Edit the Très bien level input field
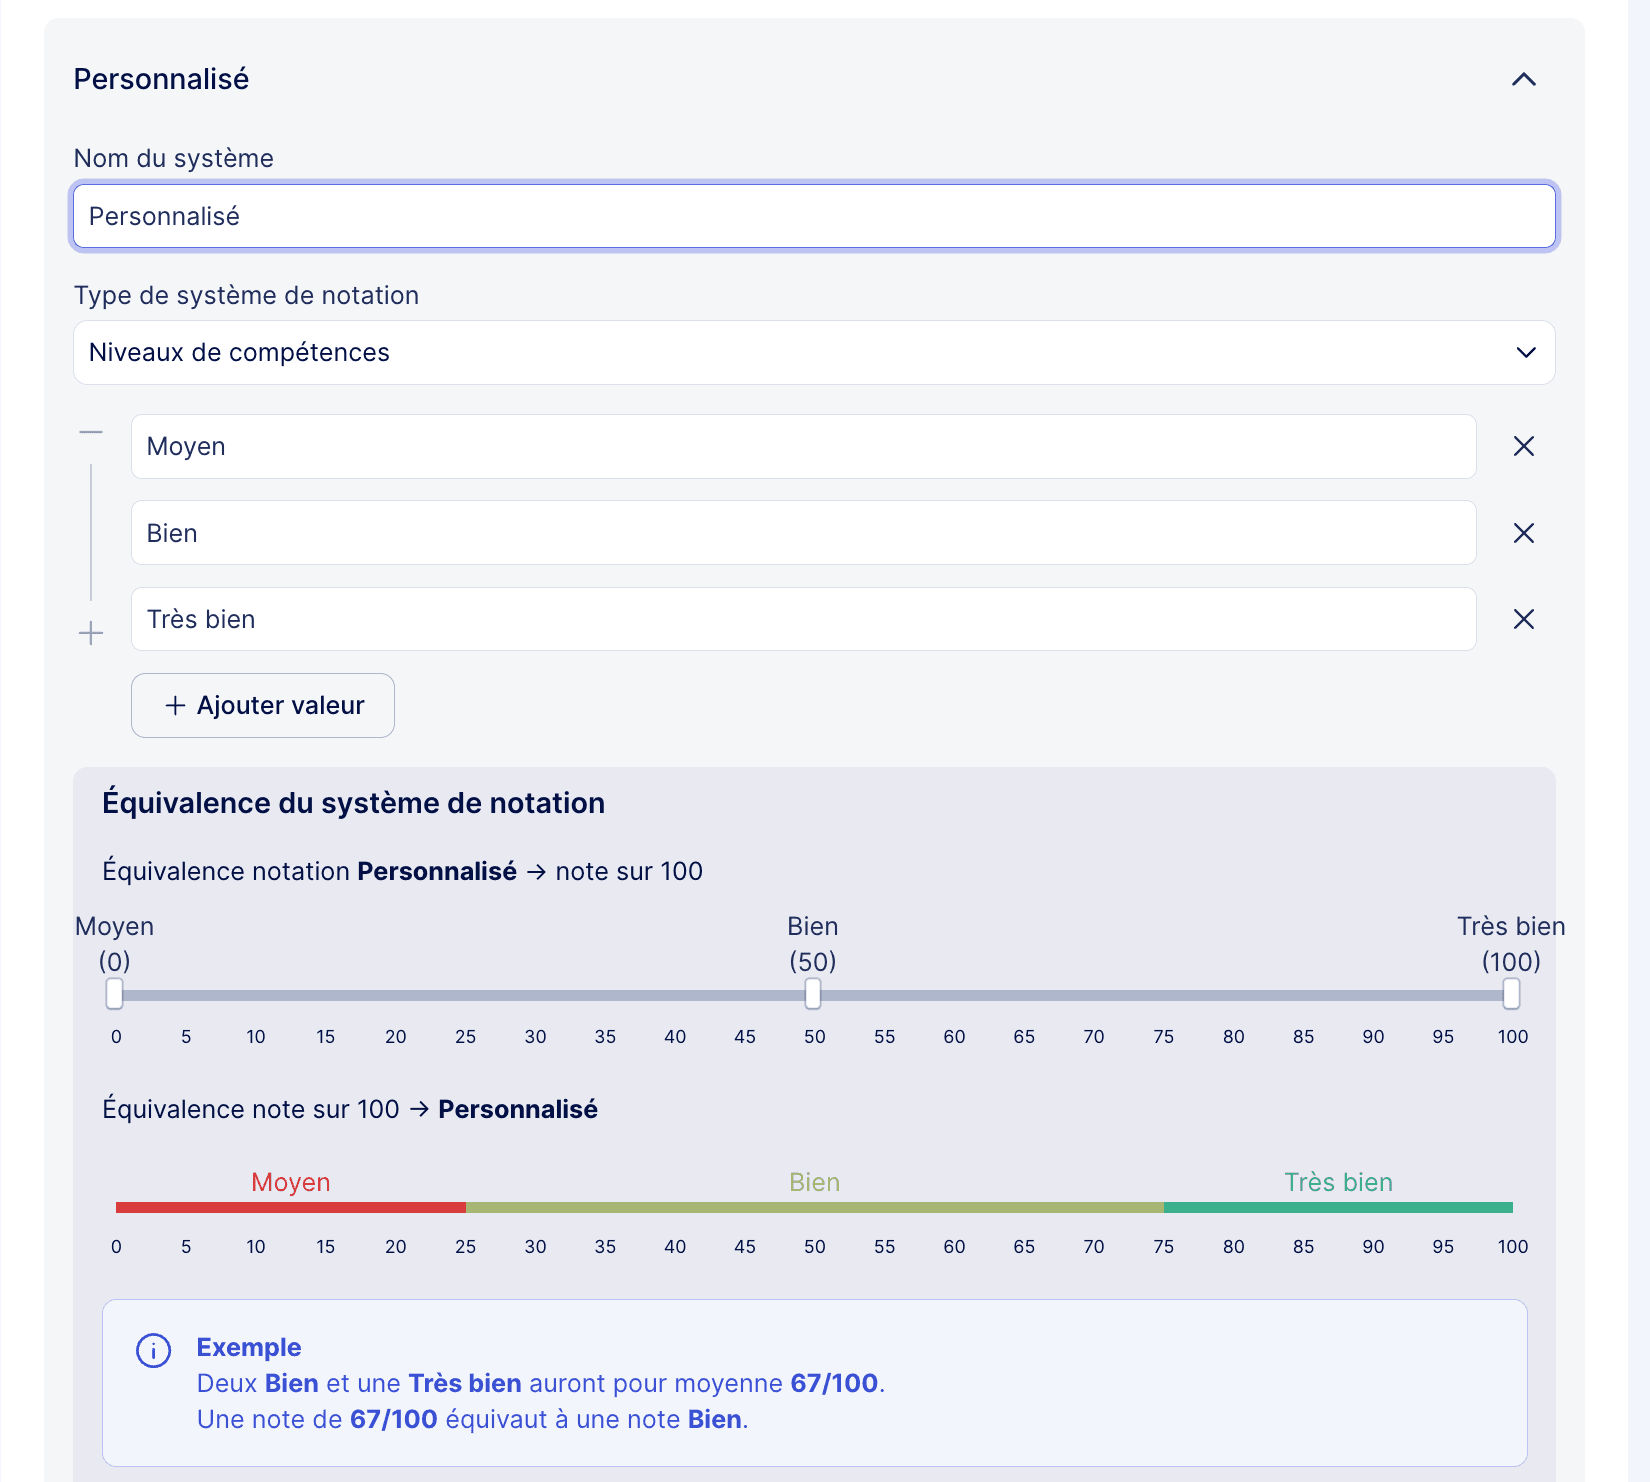Image resolution: width=1650 pixels, height=1482 pixels. (803, 619)
